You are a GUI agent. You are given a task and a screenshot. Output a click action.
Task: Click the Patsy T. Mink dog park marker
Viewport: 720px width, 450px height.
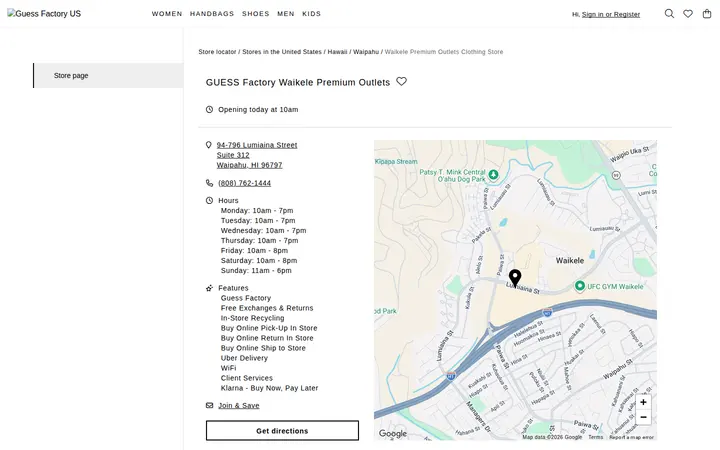(493, 174)
